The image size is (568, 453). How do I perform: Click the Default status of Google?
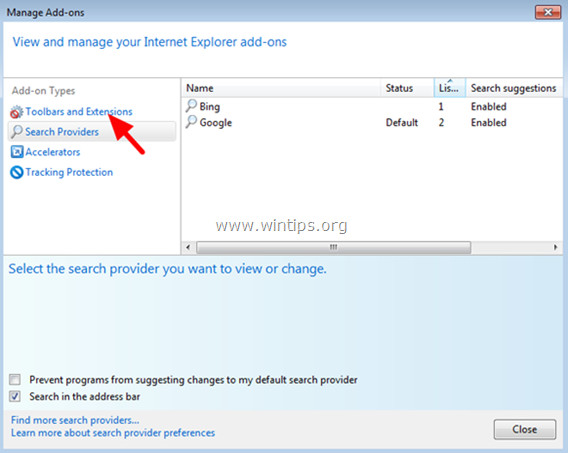(x=402, y=123)
